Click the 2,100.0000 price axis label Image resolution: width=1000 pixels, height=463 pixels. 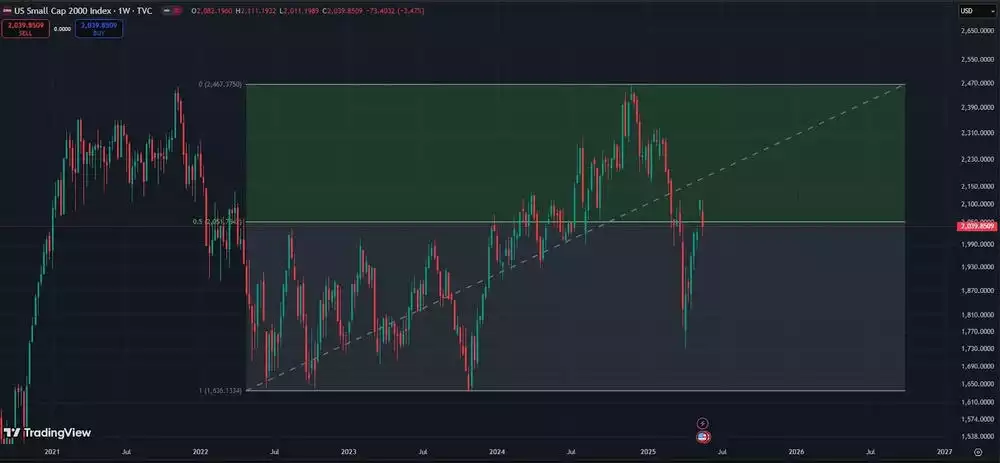[x=976, y=204]
